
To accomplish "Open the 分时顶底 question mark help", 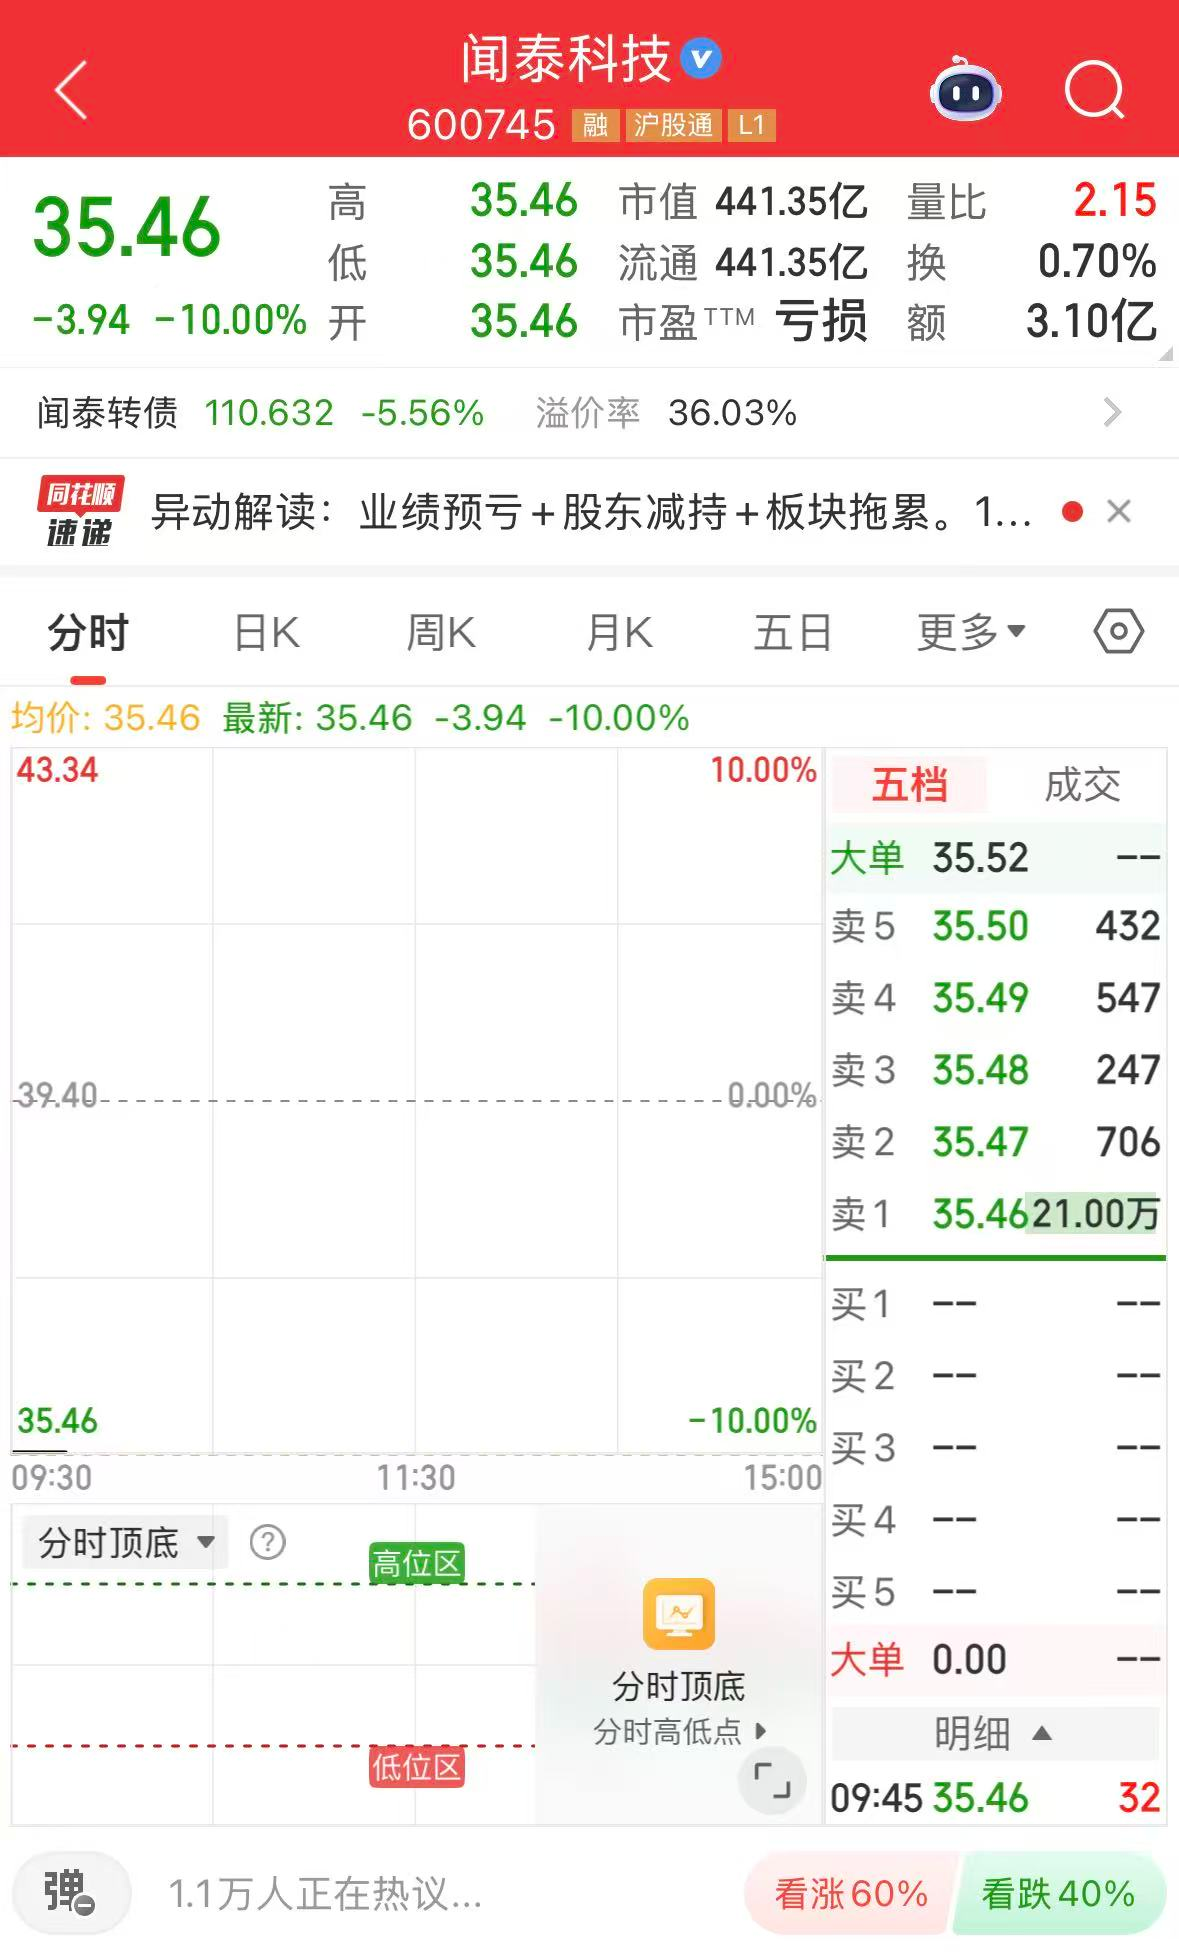I will pos(267,1542).
